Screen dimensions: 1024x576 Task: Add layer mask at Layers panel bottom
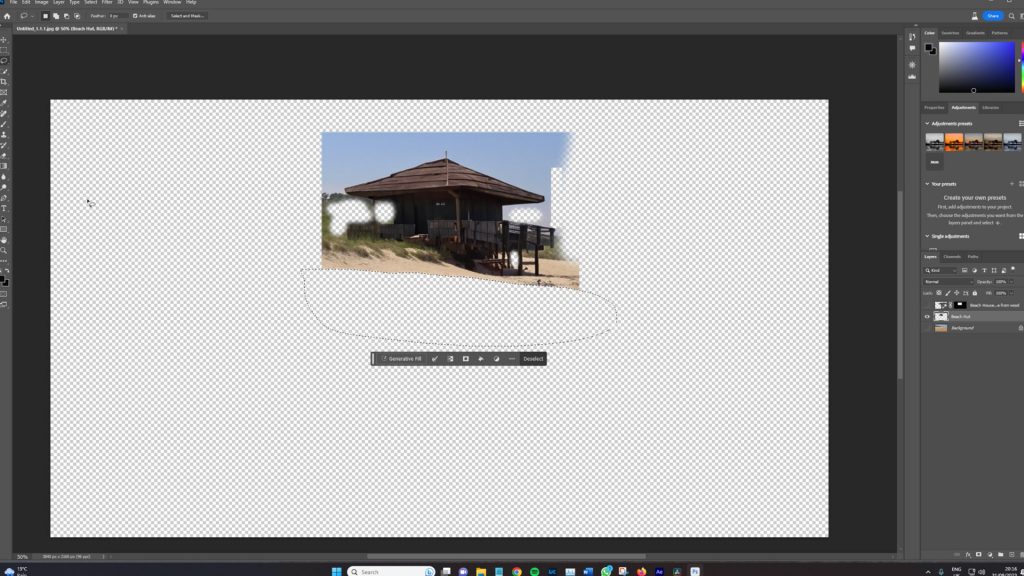978,554
